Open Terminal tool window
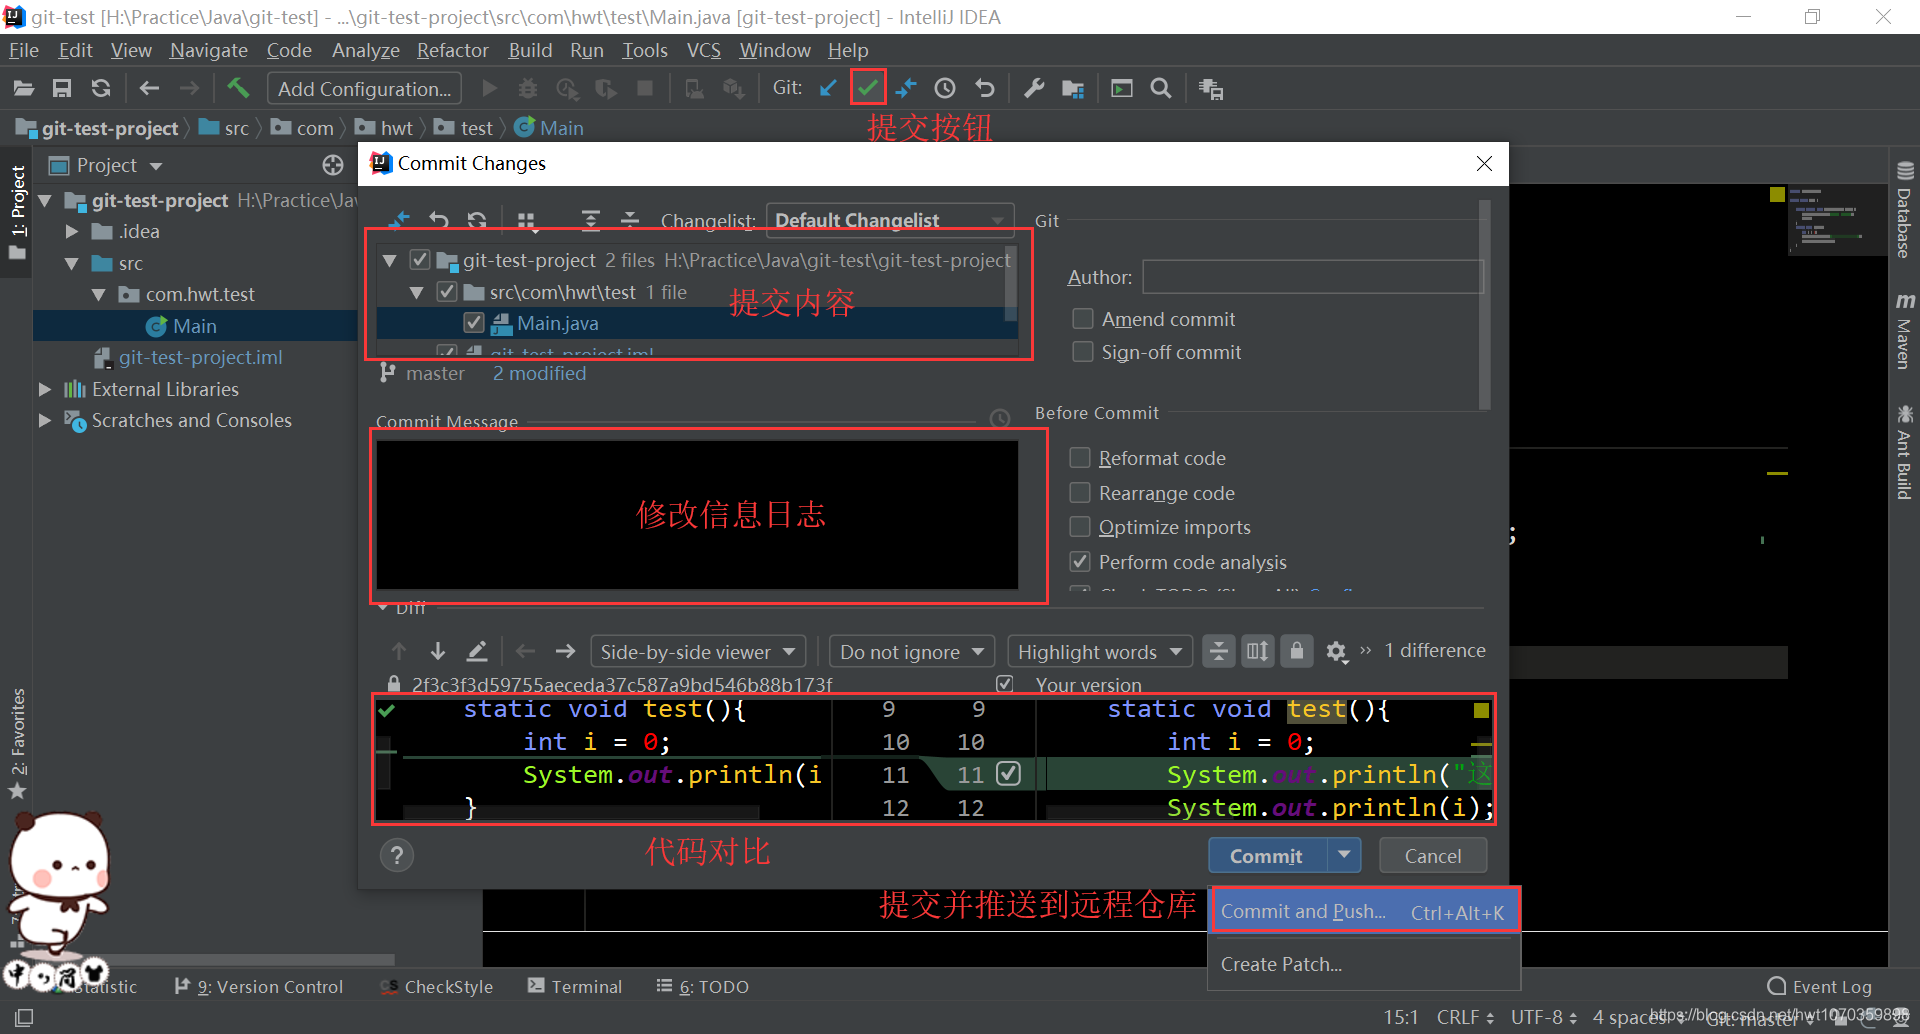1920x1034 pixels. 574,987
